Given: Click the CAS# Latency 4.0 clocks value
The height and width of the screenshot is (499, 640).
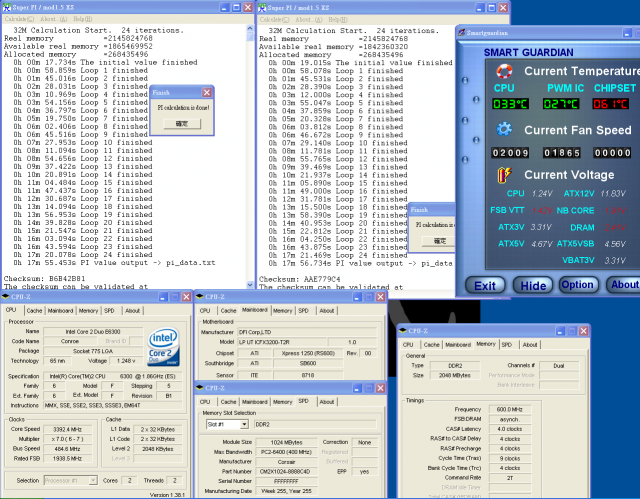Looking at the screenshot, I should coord(509,429).
